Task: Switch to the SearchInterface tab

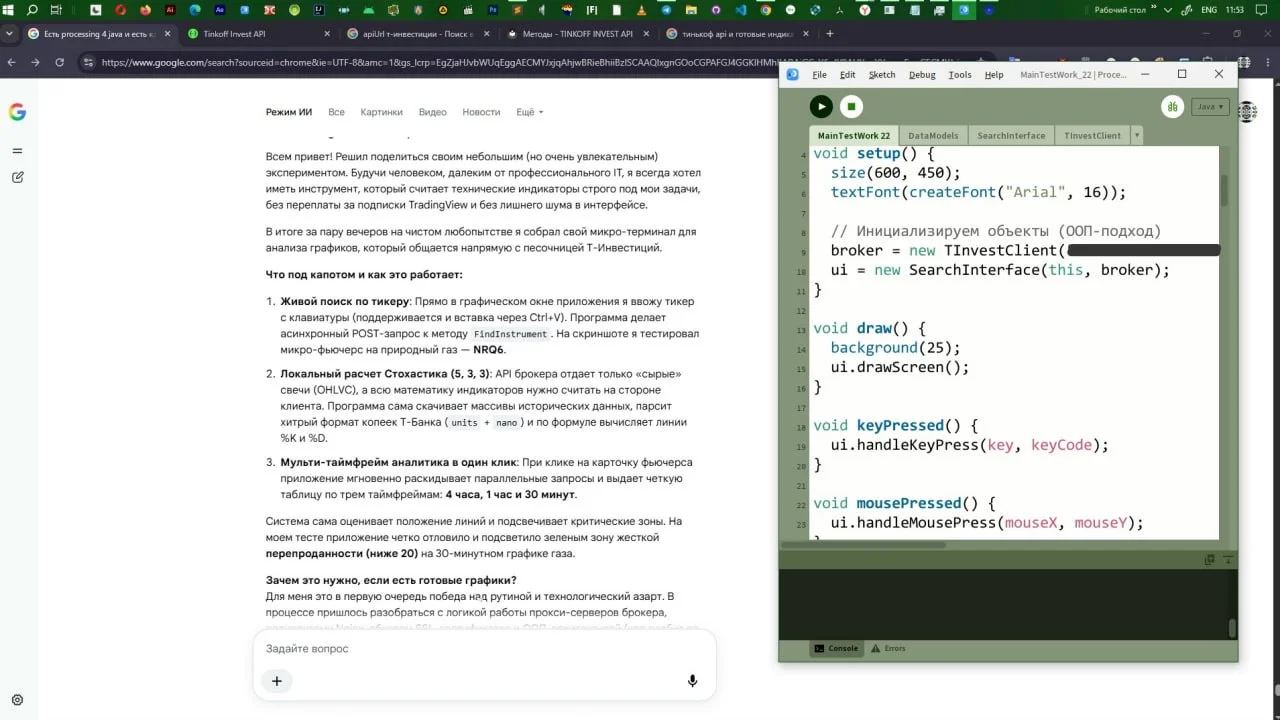Action: click(1011, 135)
